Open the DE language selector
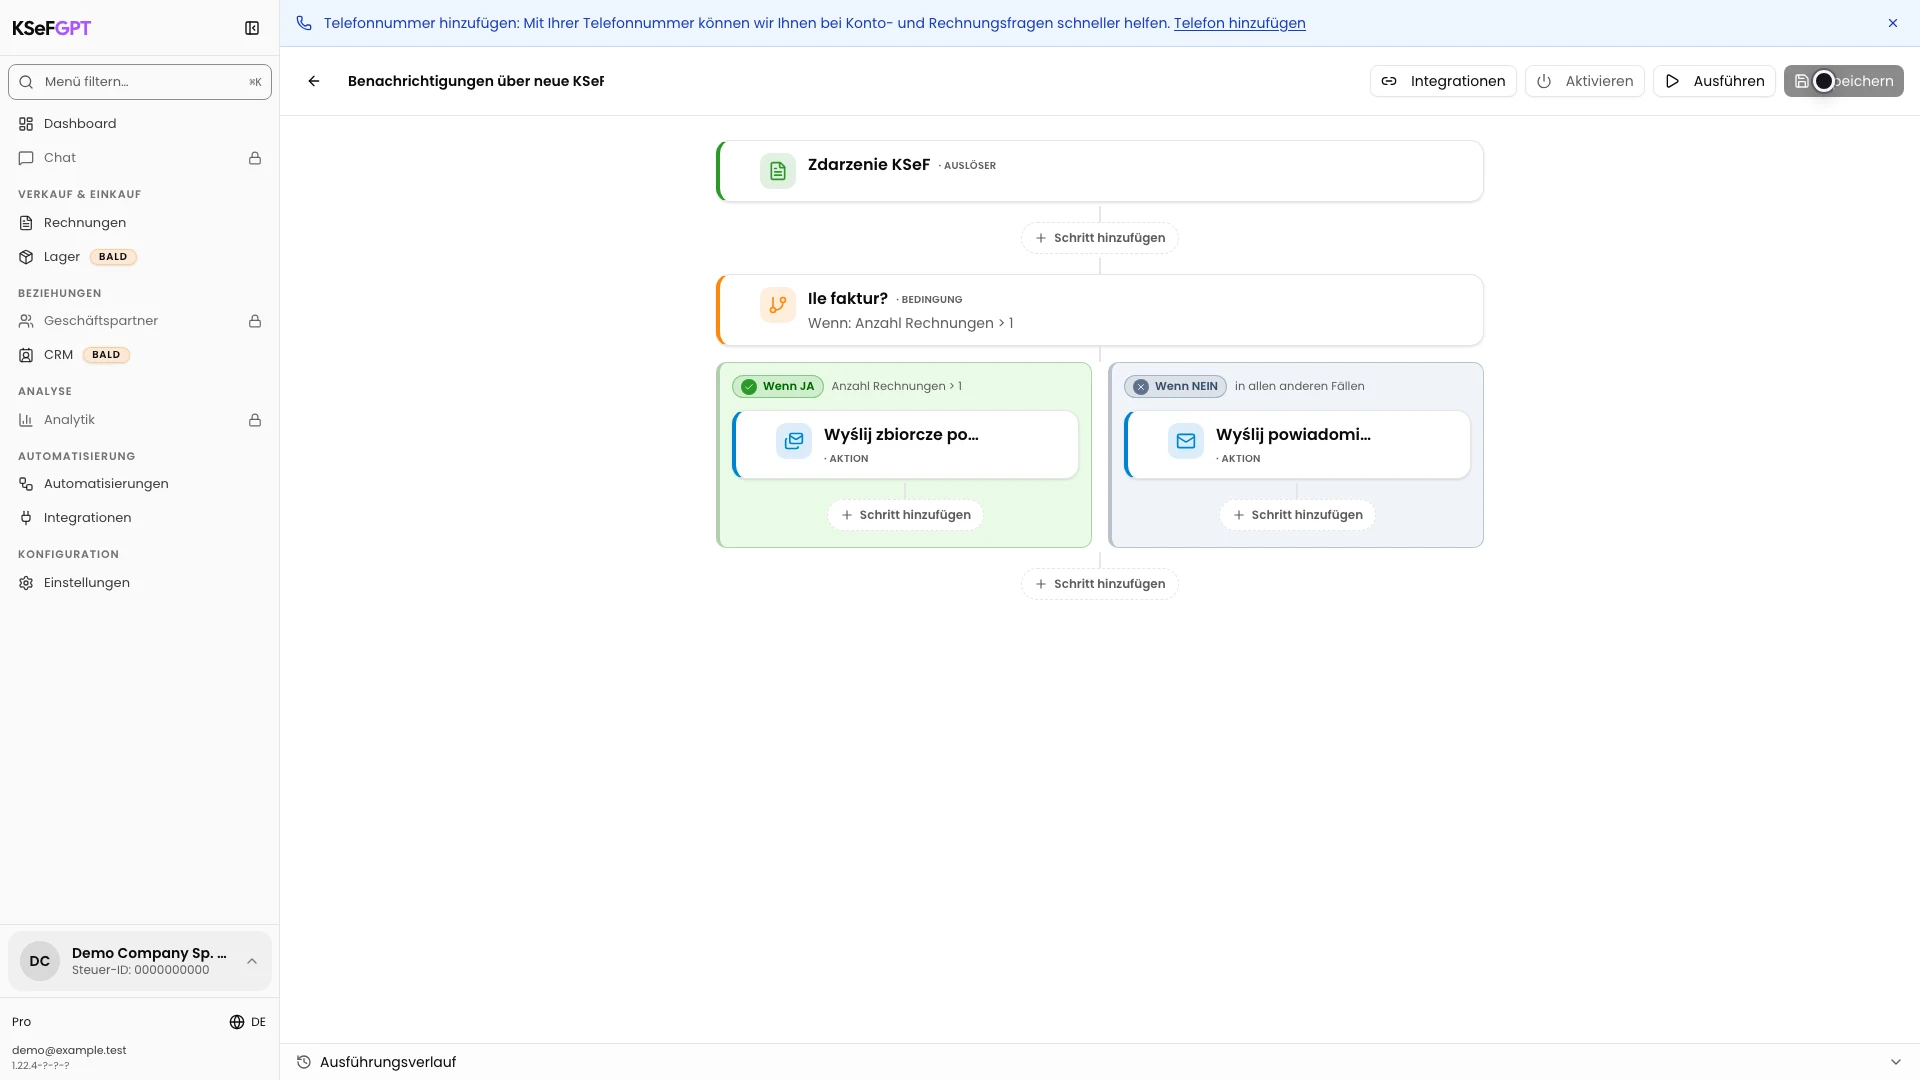The width and height of the screenshot is (1920, 1080). 248,1022
